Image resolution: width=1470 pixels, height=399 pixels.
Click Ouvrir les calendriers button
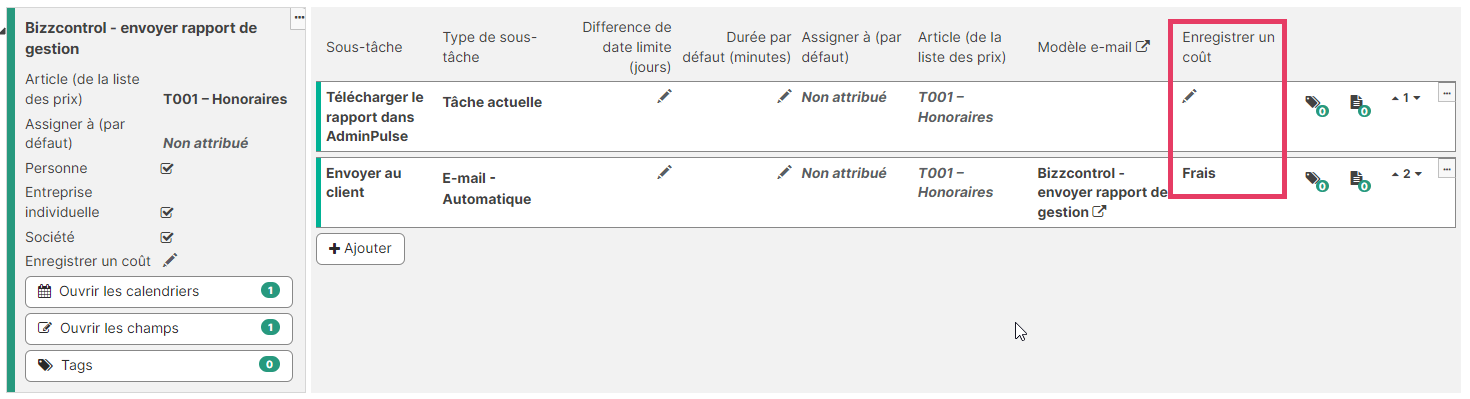[159, 292]
